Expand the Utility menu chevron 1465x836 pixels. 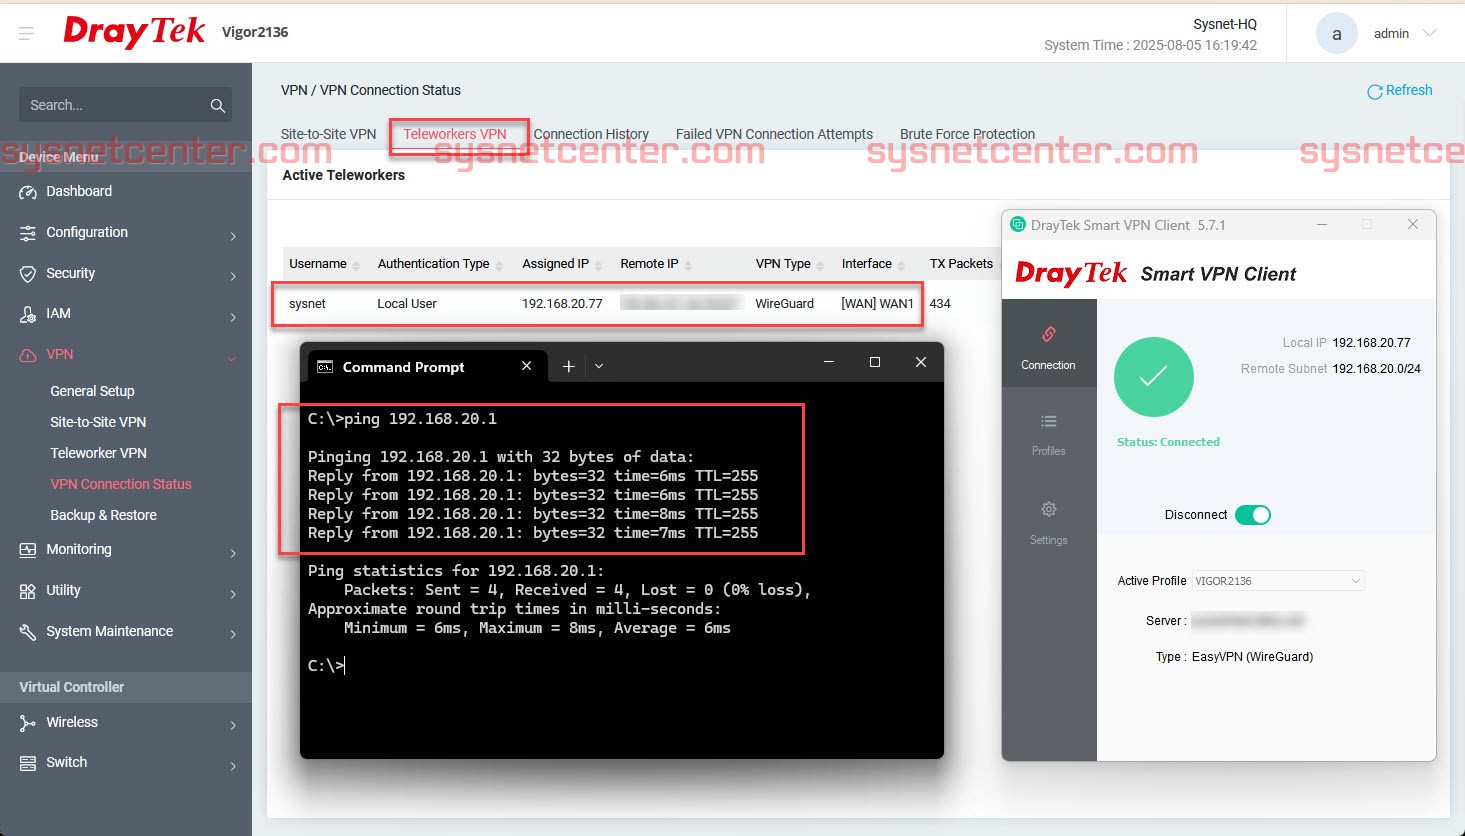tap(233, 594)
